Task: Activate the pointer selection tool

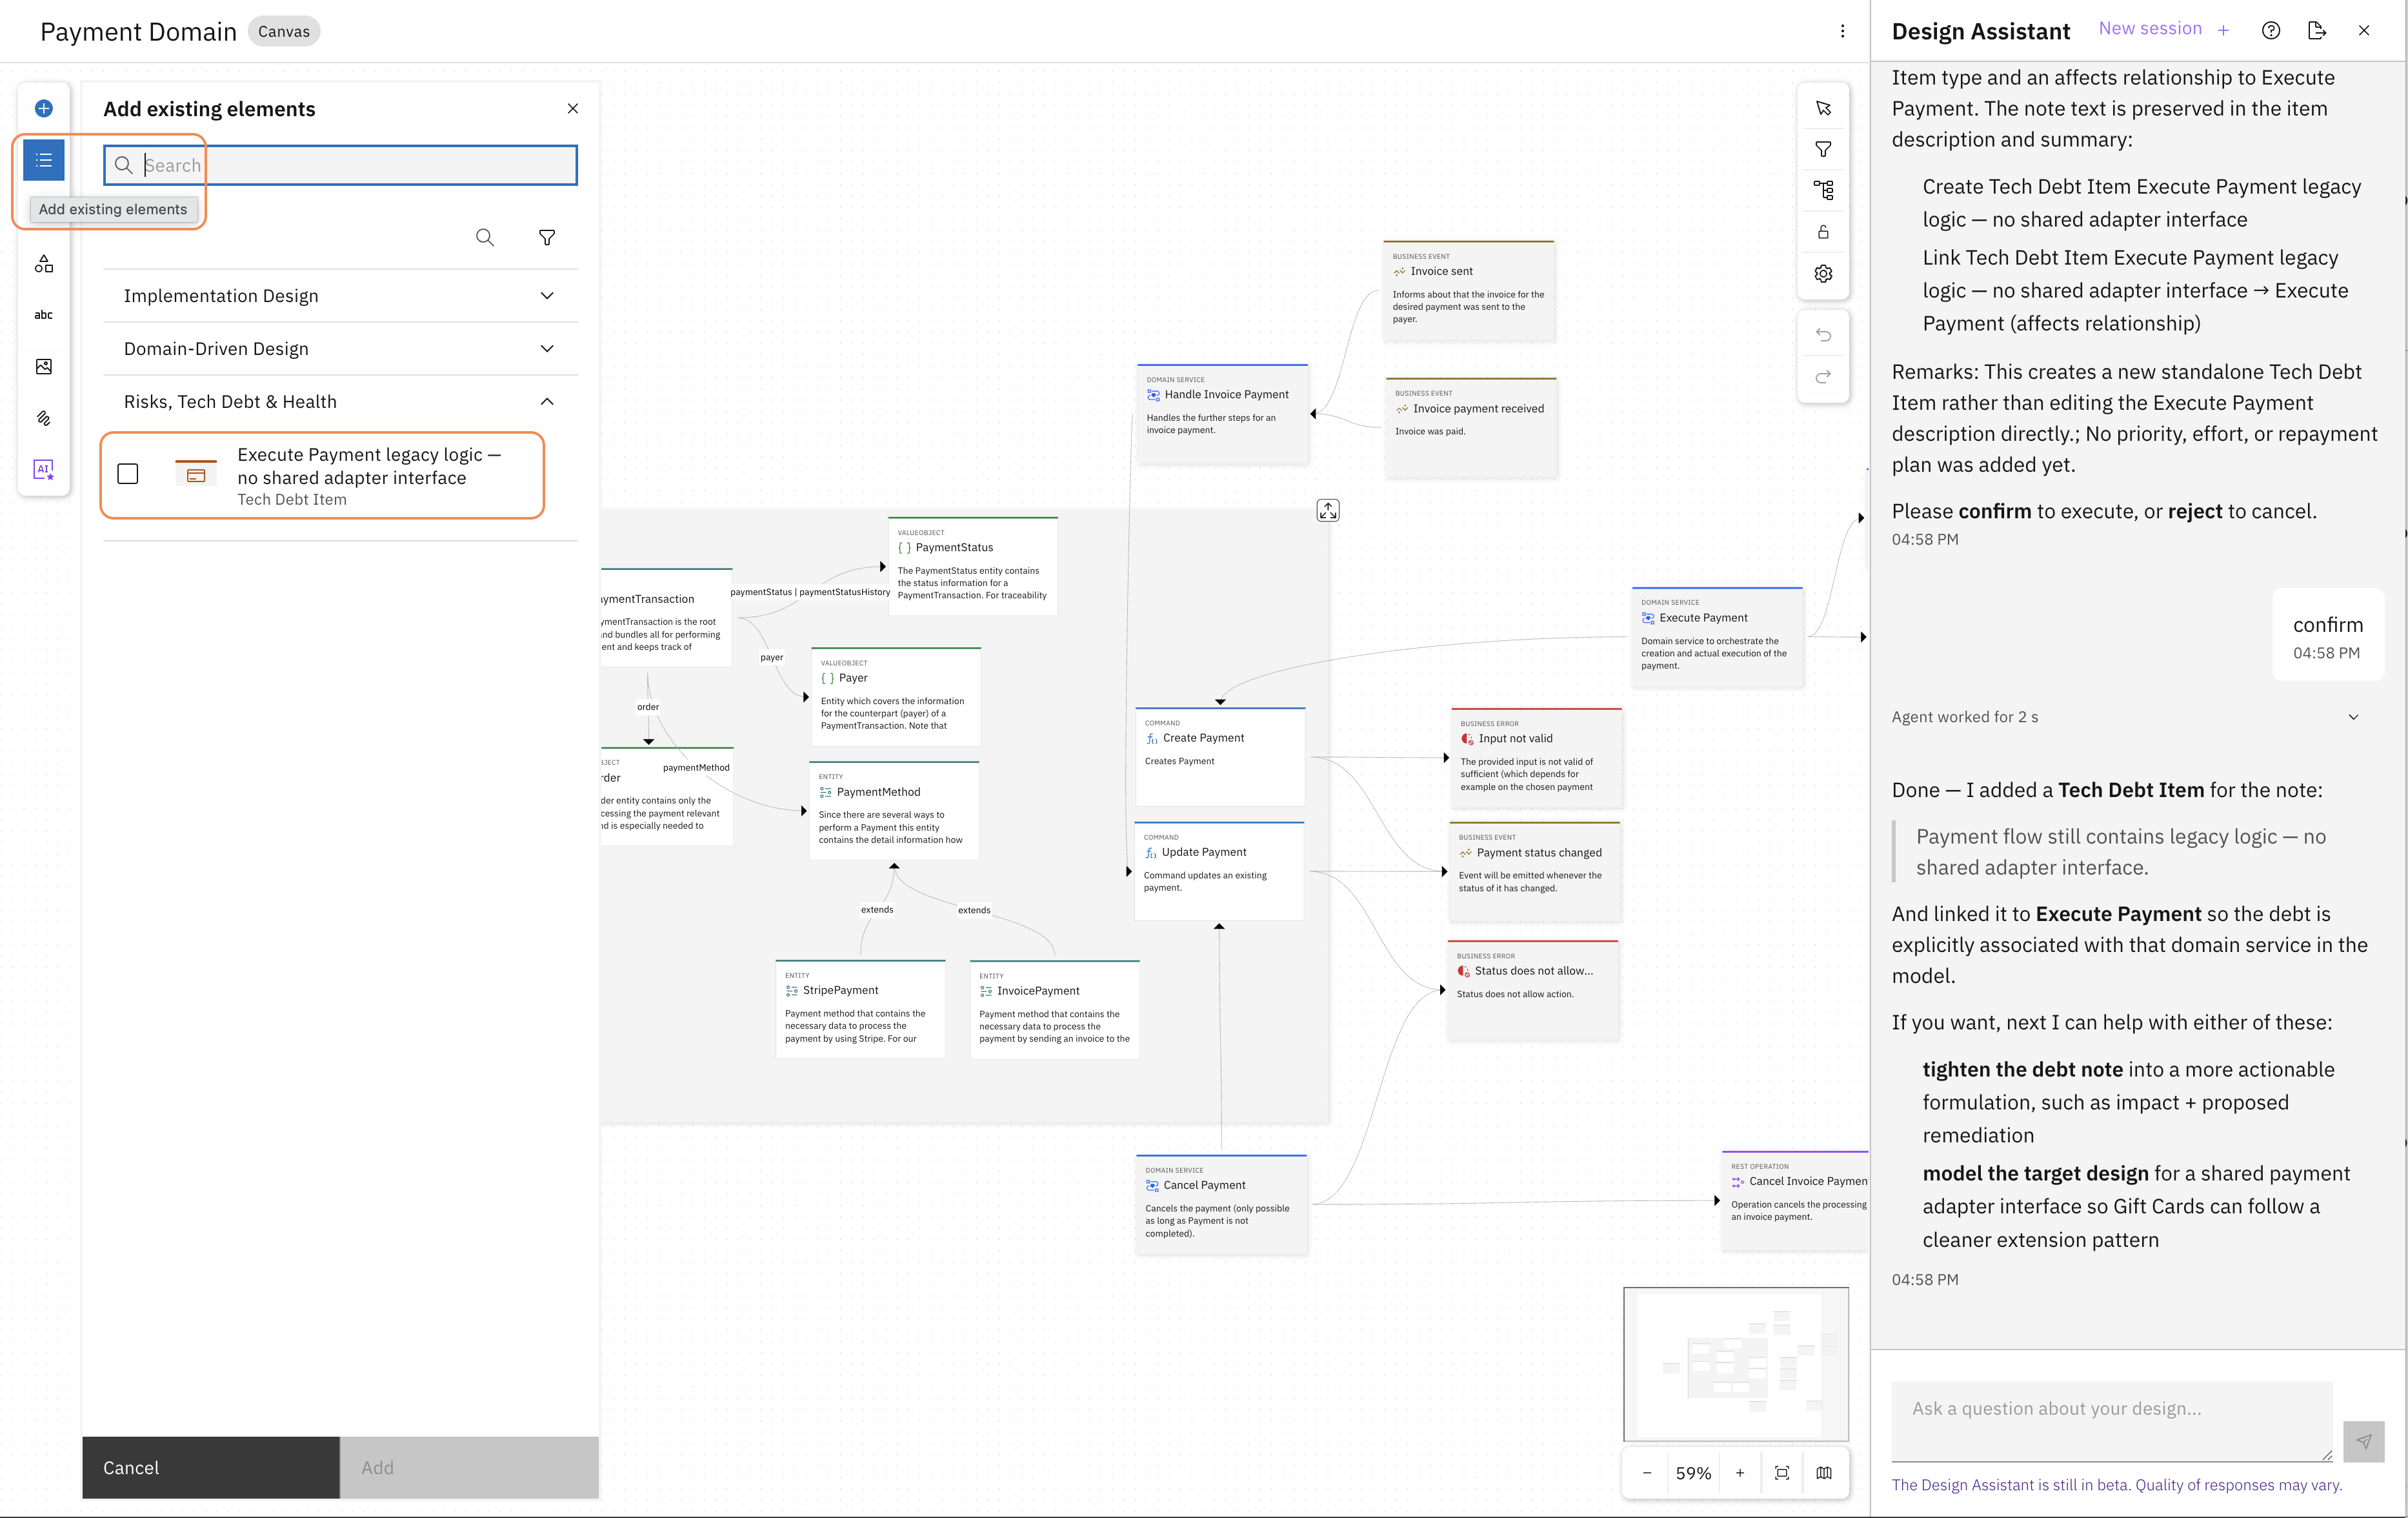Action: pyautogui.click(x=1823, y=108)
